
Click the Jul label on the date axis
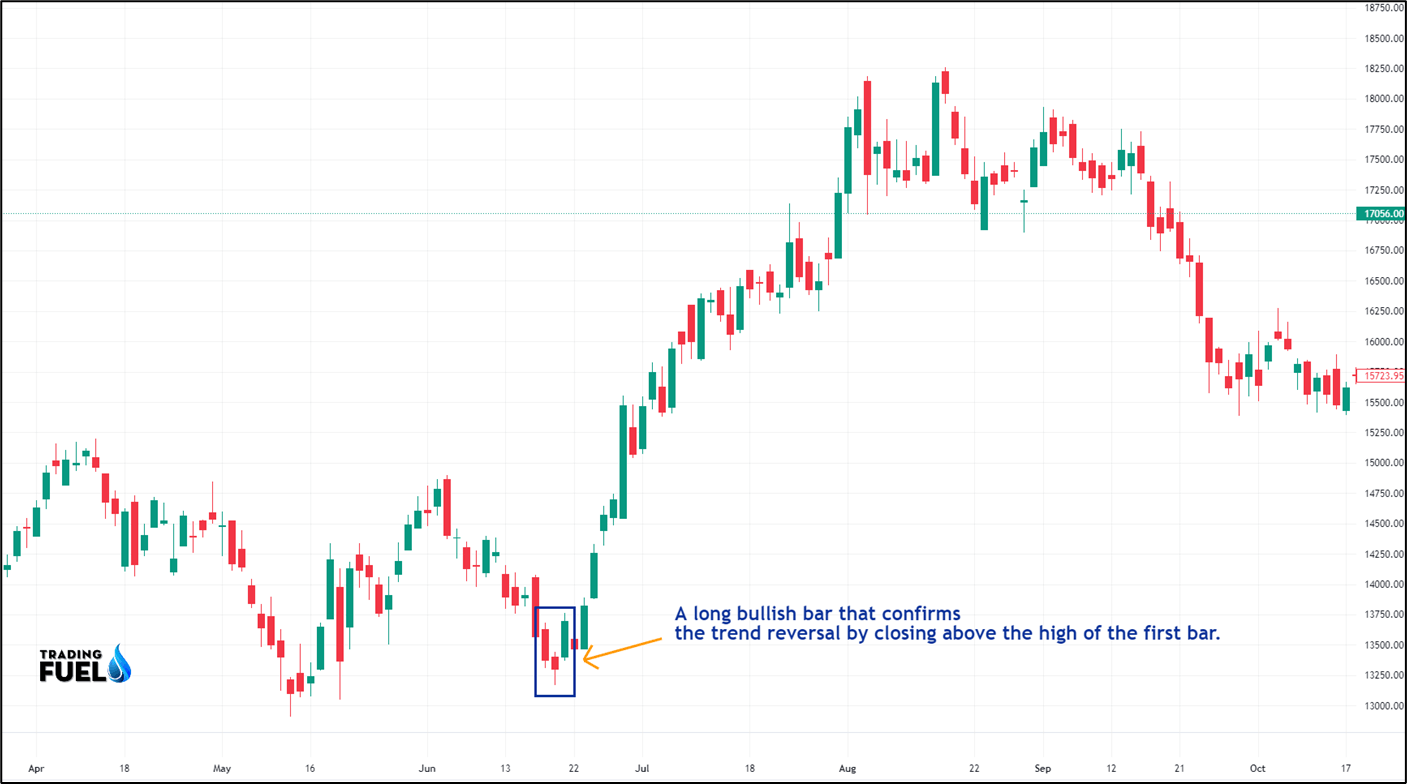click(x=642, y=769)
